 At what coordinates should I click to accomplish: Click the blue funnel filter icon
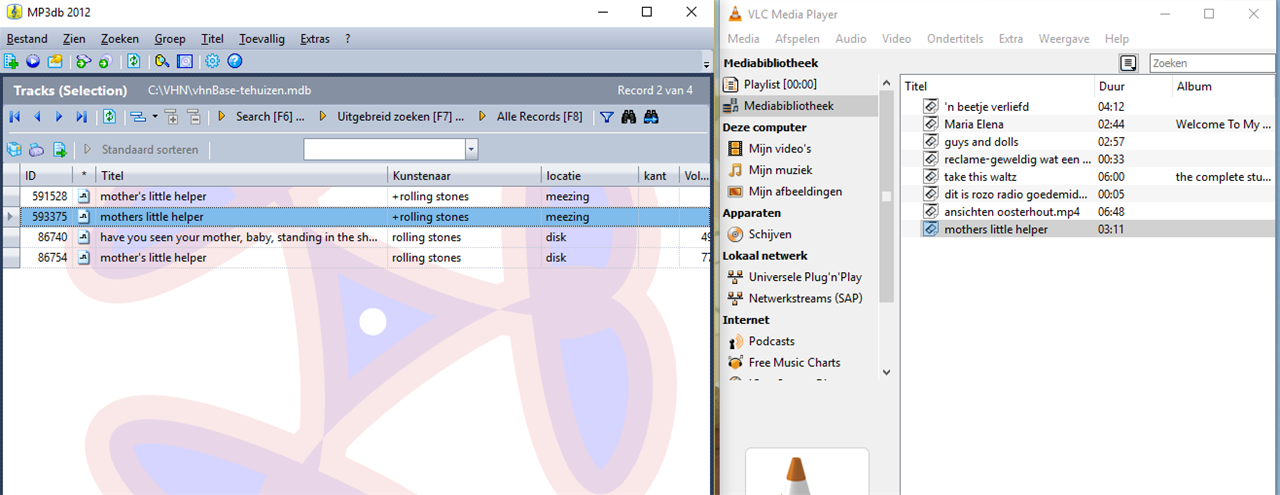[606, 117]
